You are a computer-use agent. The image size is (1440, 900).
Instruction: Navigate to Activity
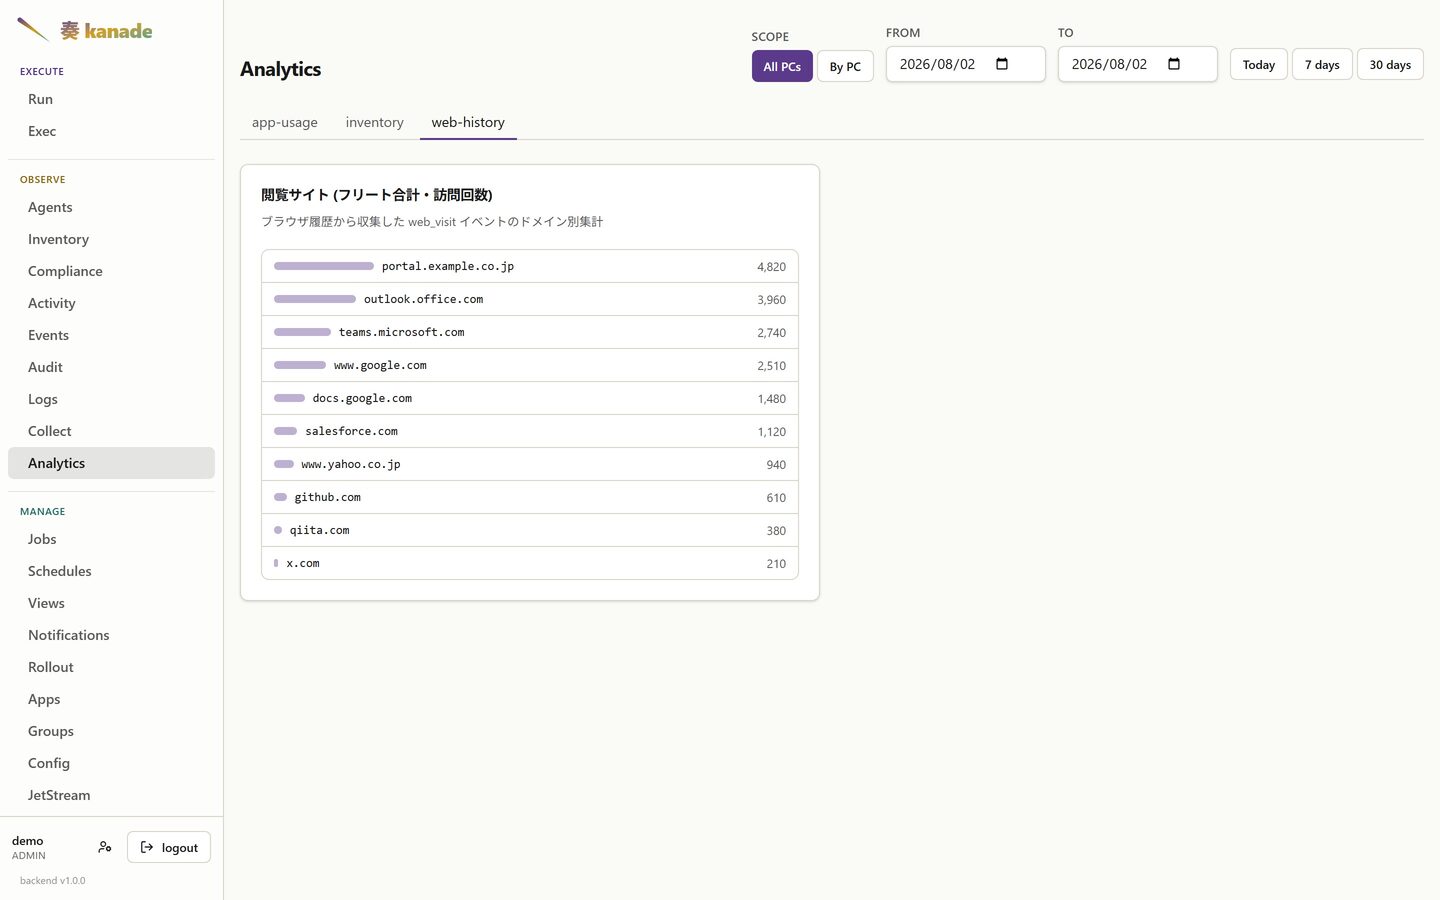111,303
